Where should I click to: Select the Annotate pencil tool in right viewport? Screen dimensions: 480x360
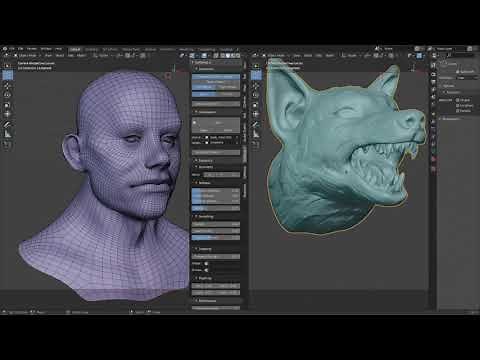click(256, 125)
